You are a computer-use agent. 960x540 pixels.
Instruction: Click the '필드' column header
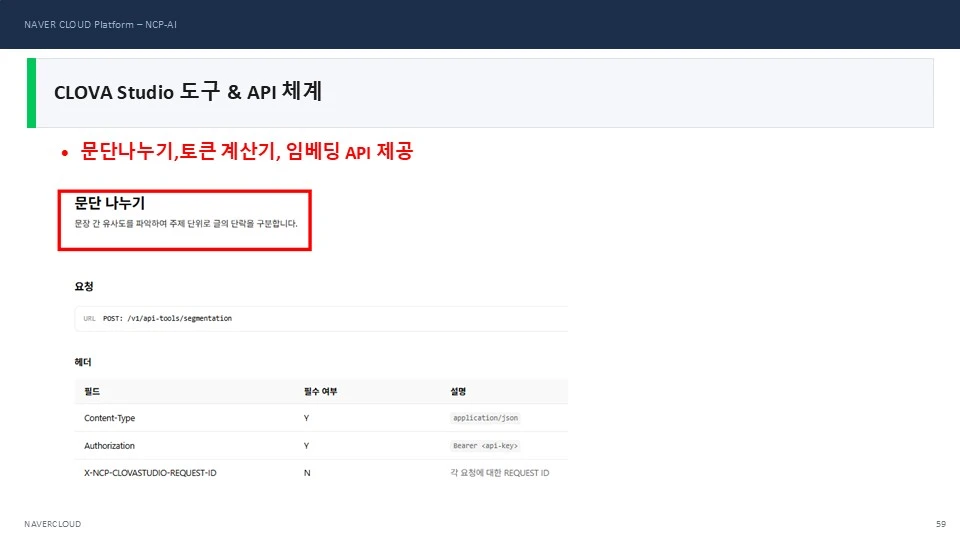pos(92,391)
